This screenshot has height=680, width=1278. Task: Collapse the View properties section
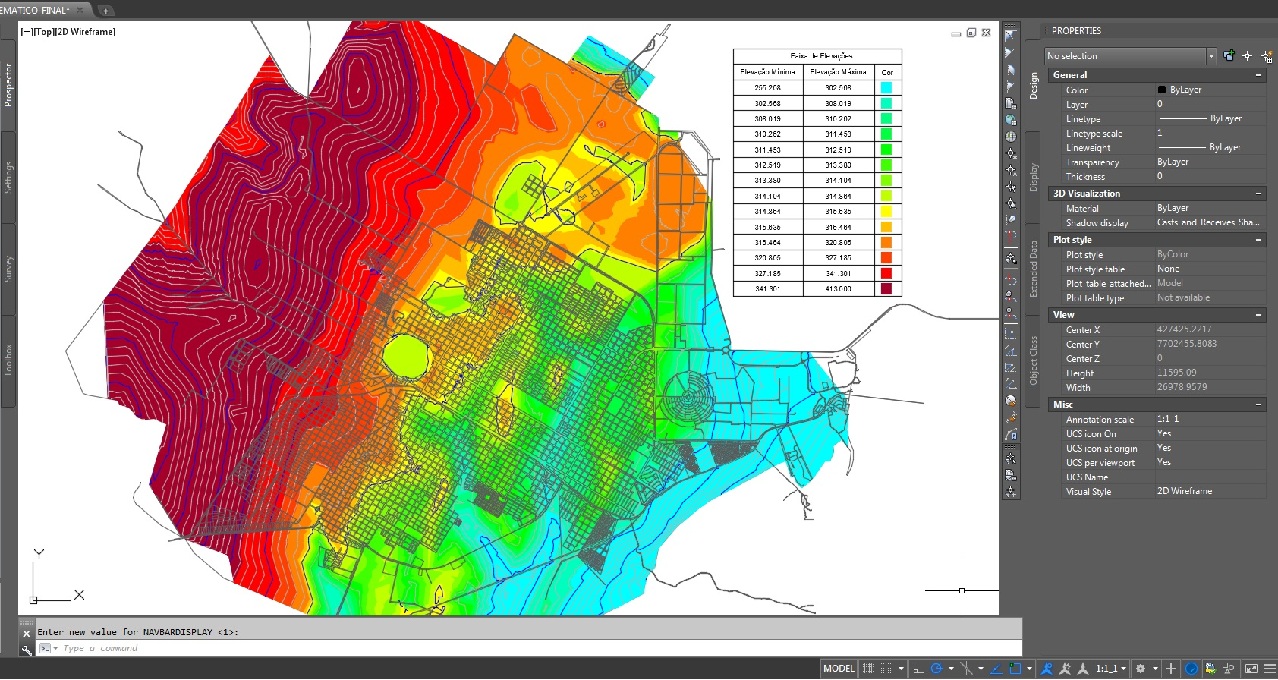click(1258, 314)
